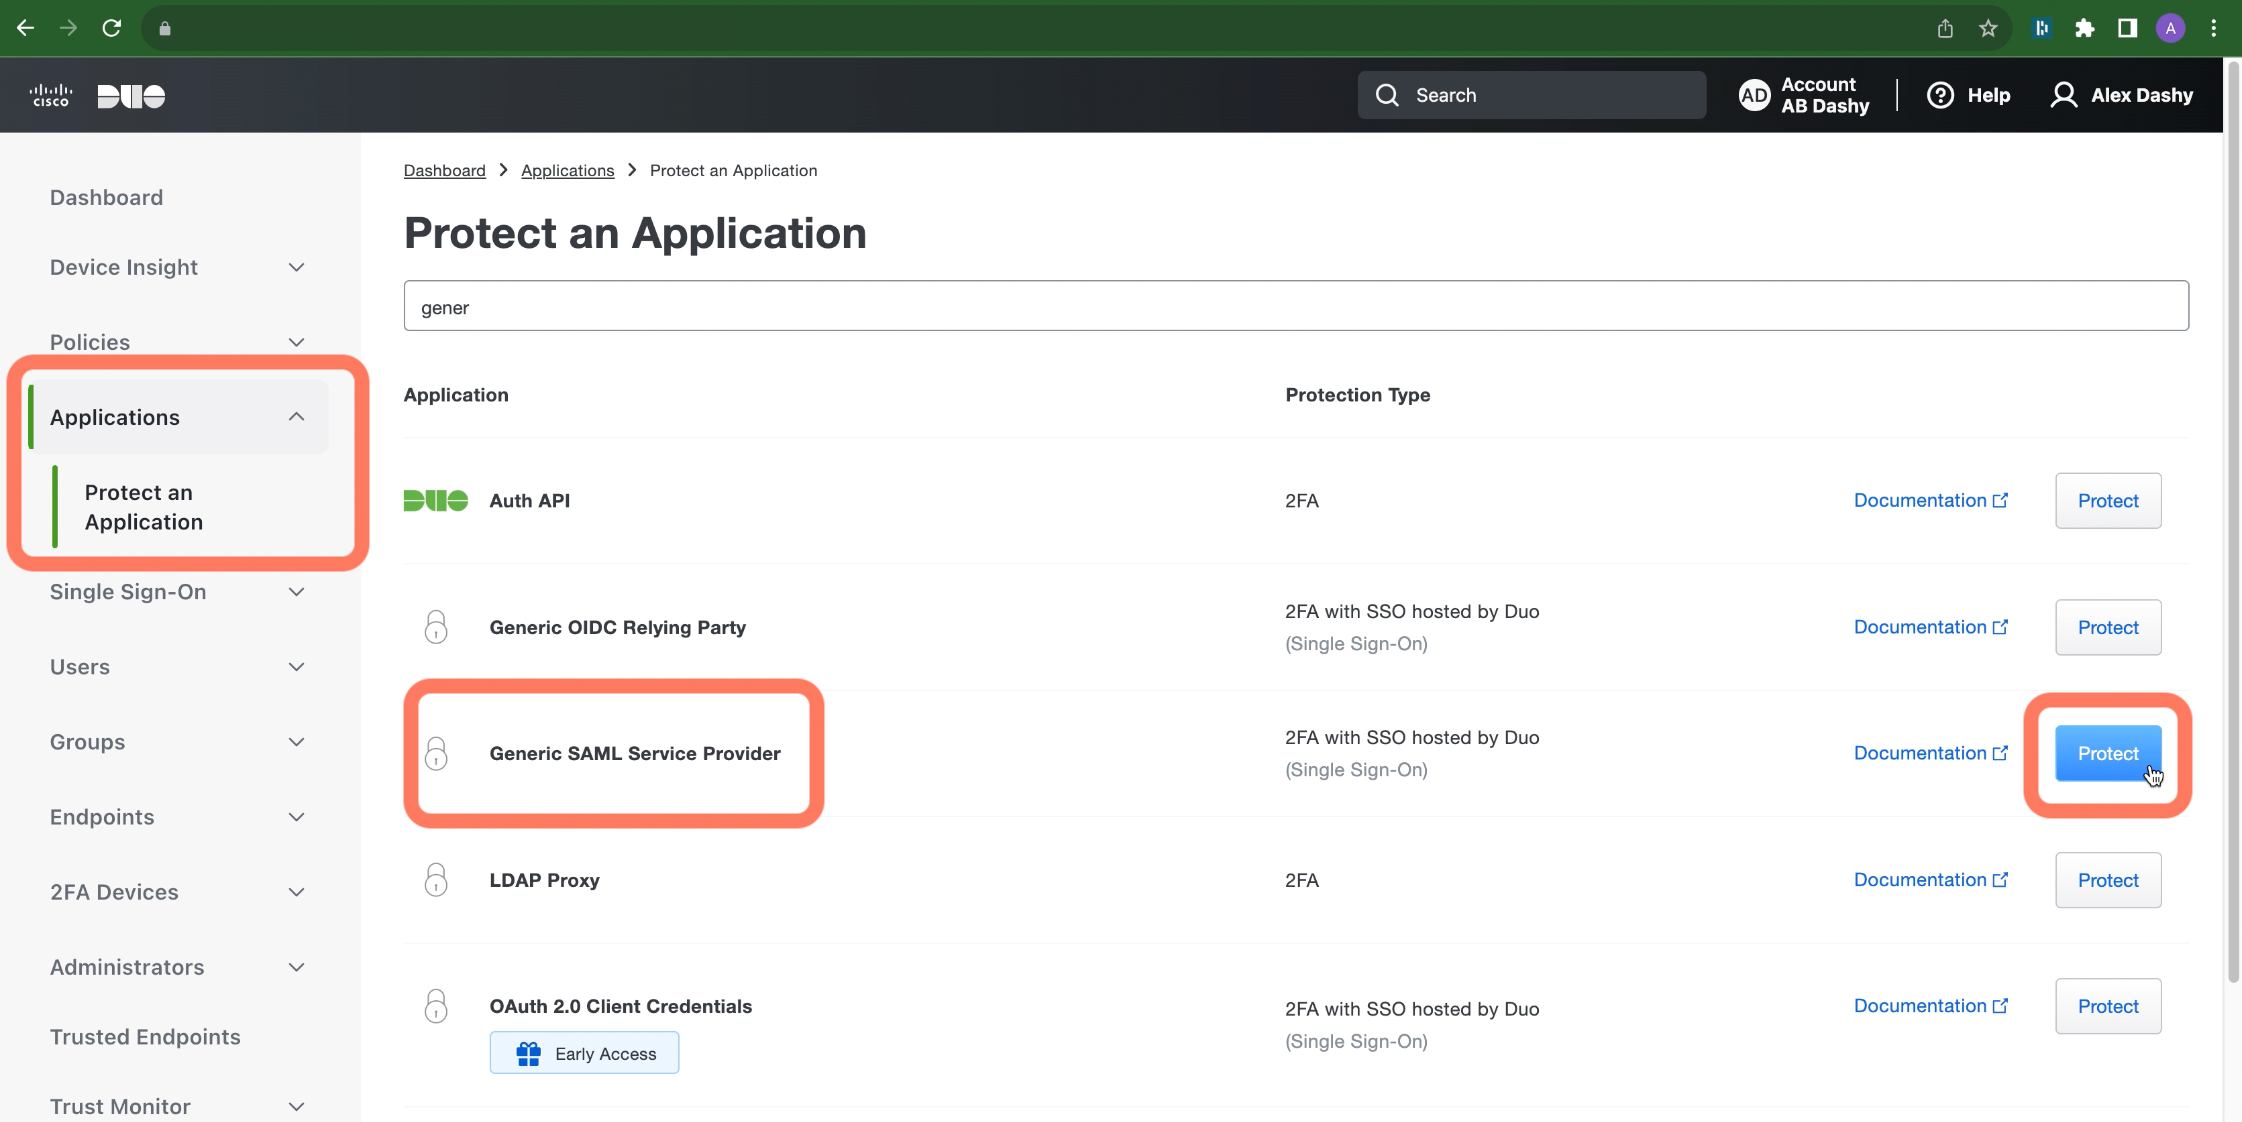Click the browser forward arrow

click(x=68, y=28)
